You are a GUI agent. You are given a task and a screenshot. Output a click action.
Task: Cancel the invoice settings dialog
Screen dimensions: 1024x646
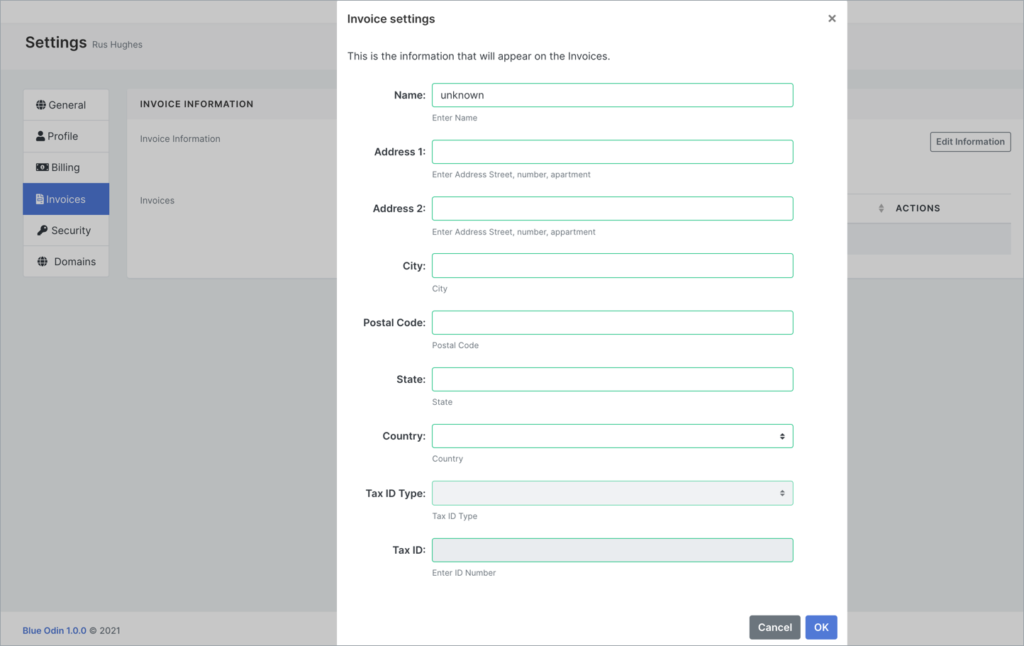click(x=774, y=627)
